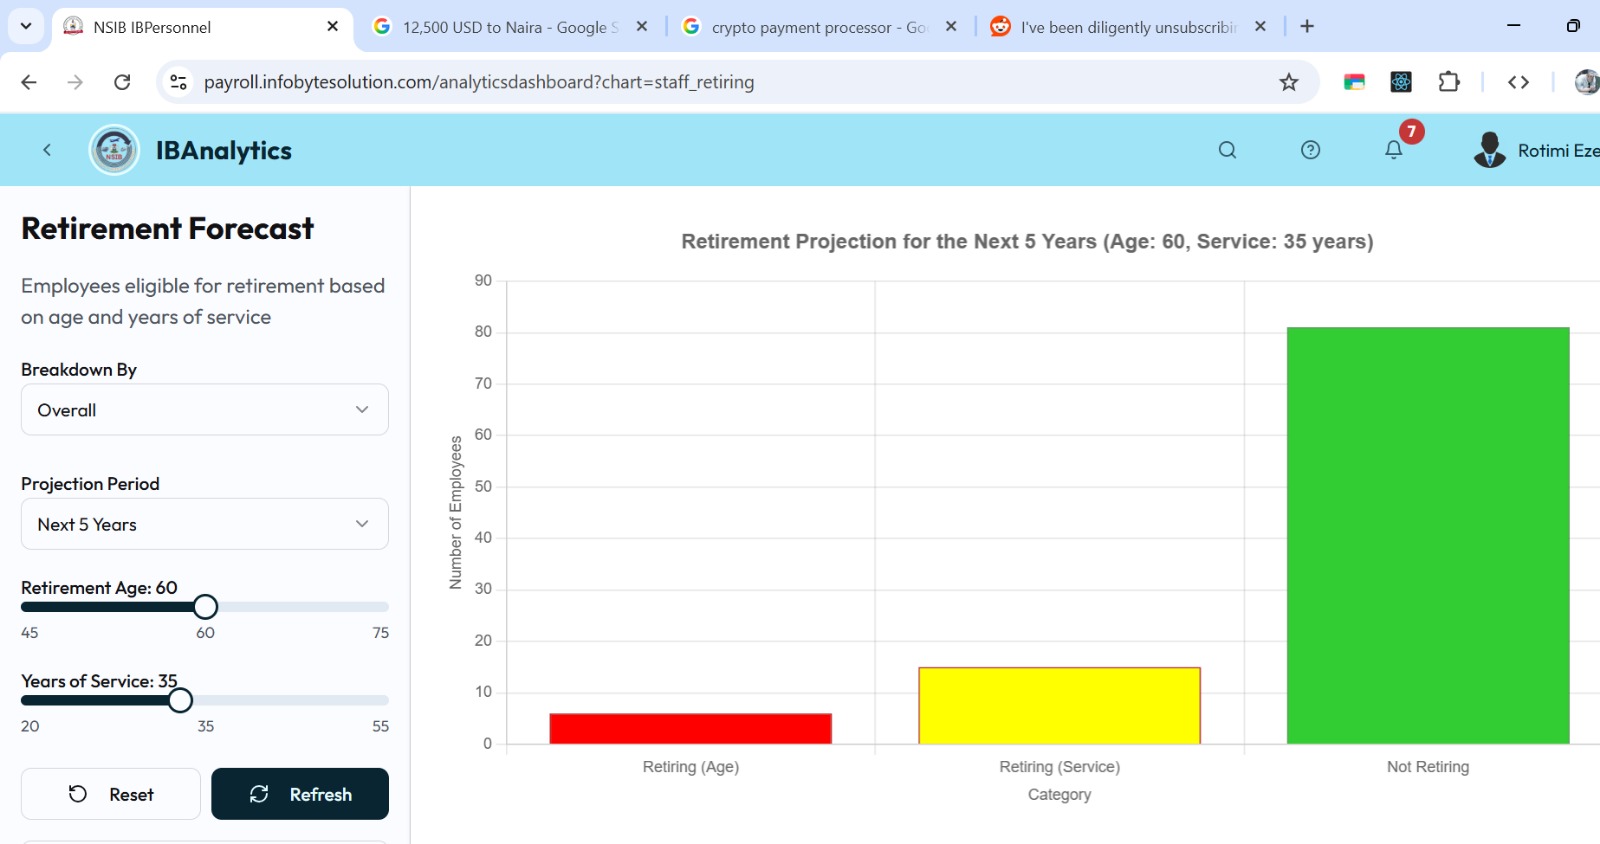The width and height of the screenshot is (1600, 844).
Task: Click the Retirement Age slider handle
Action: tap(205, 607)
